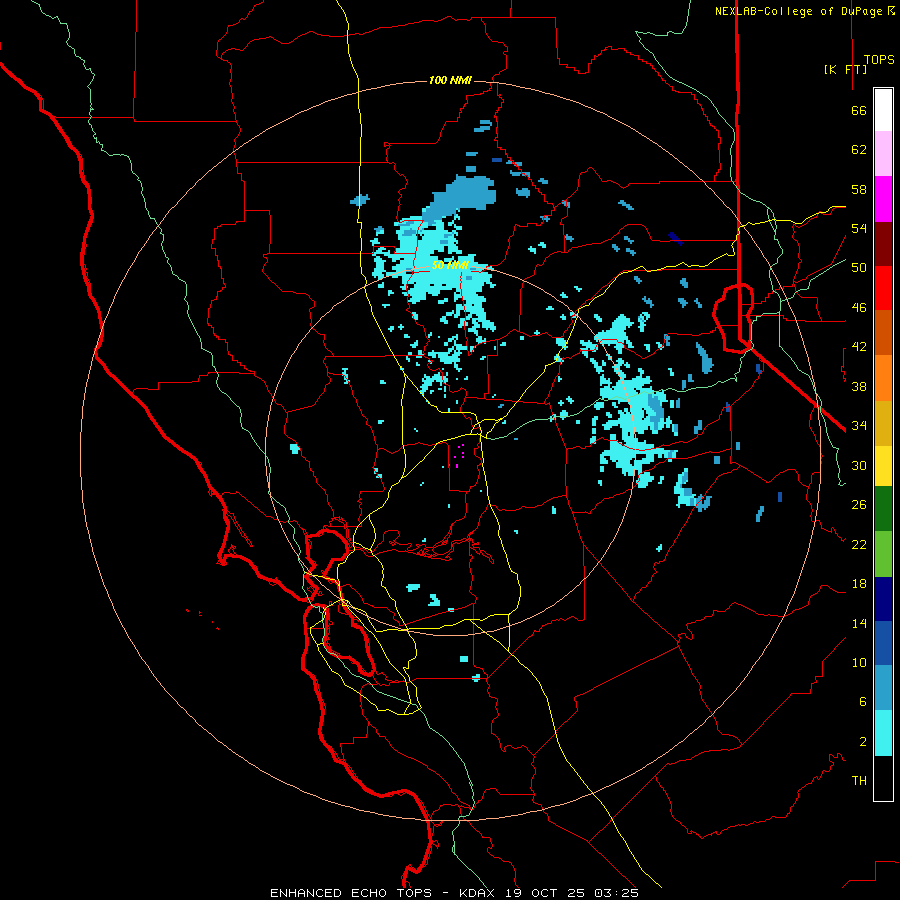Click the legend value 2
Viewport: 900px width, 900px height.
pos(863,742)
